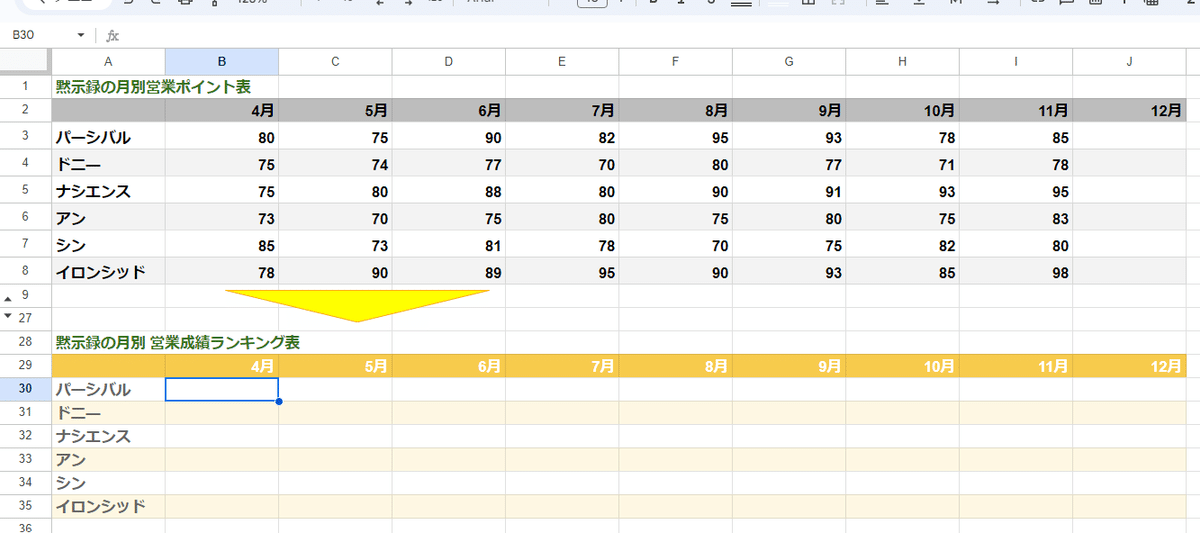Select row 8 header

click(26, 271)
